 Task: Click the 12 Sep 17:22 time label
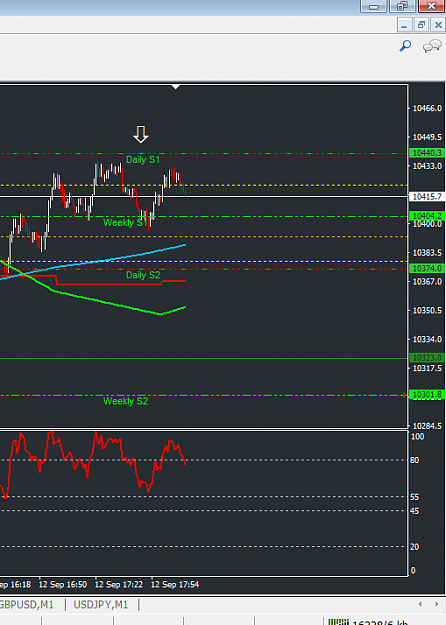coord(118,584)
